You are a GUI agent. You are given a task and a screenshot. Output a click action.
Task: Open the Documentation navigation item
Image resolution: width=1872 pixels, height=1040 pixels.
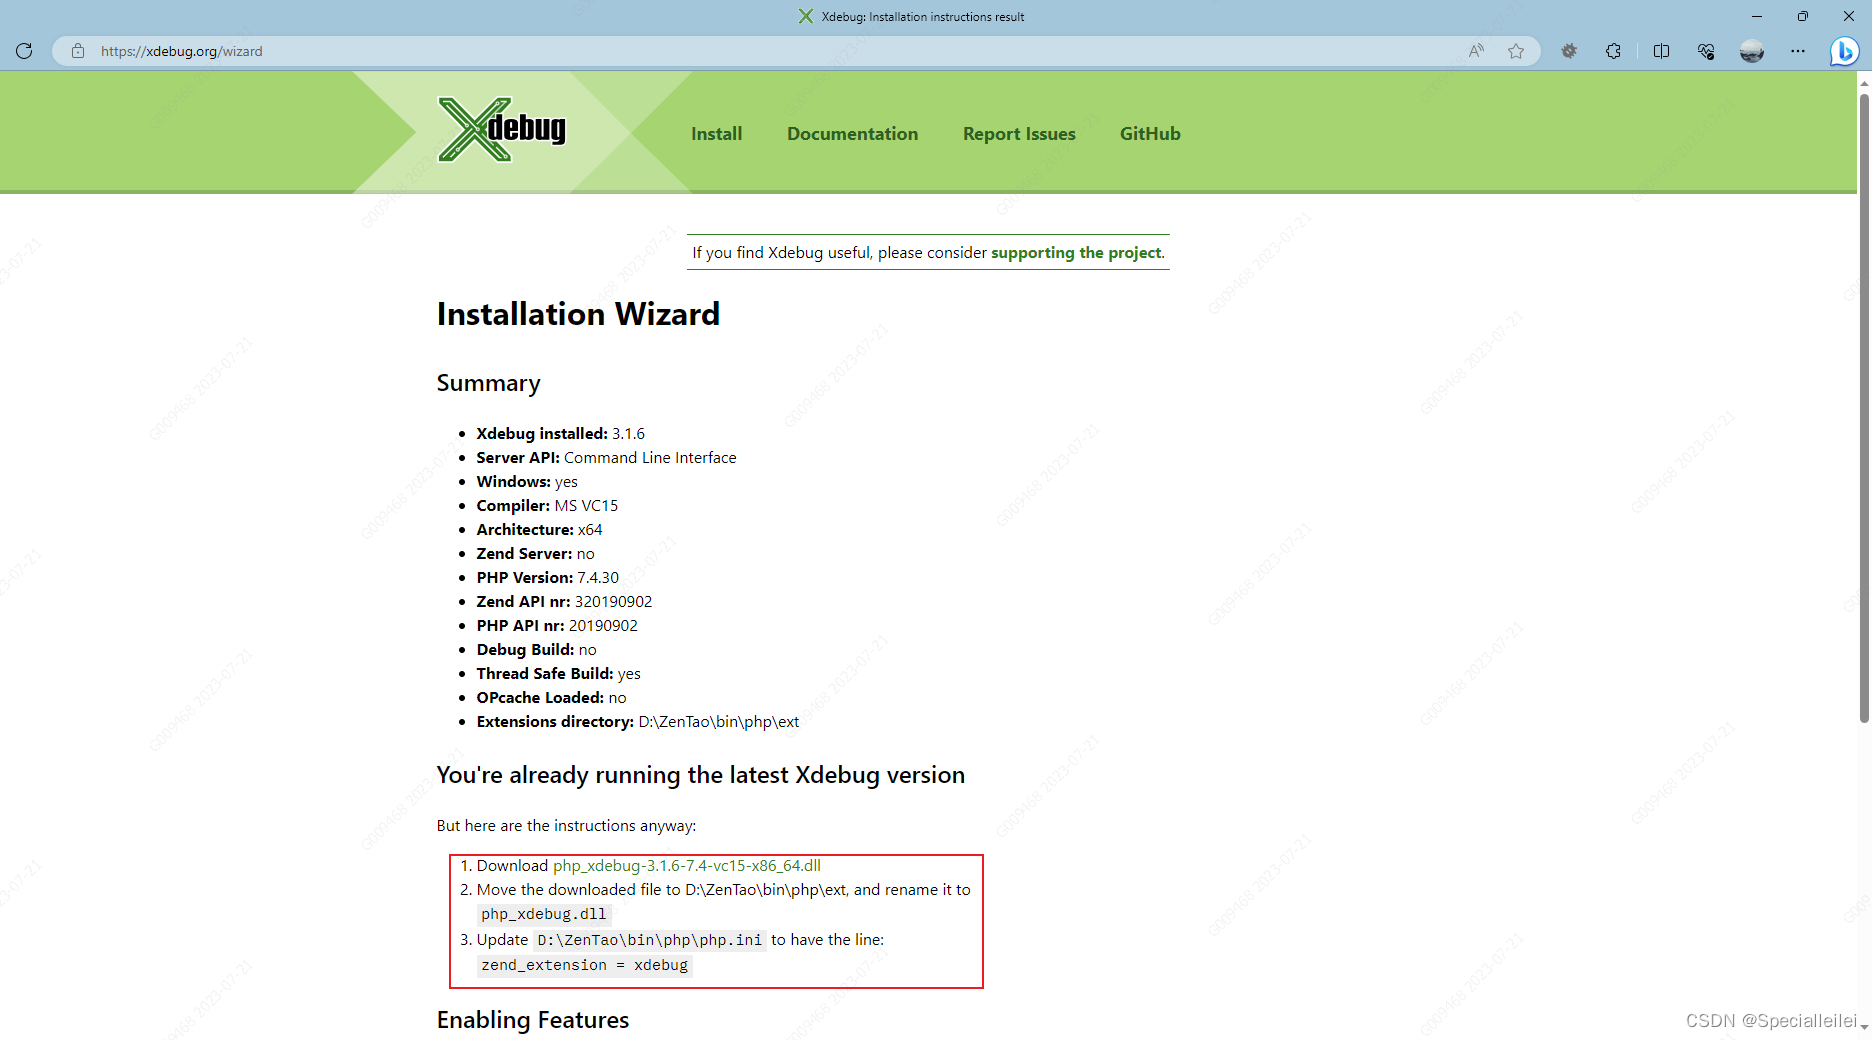852,133
